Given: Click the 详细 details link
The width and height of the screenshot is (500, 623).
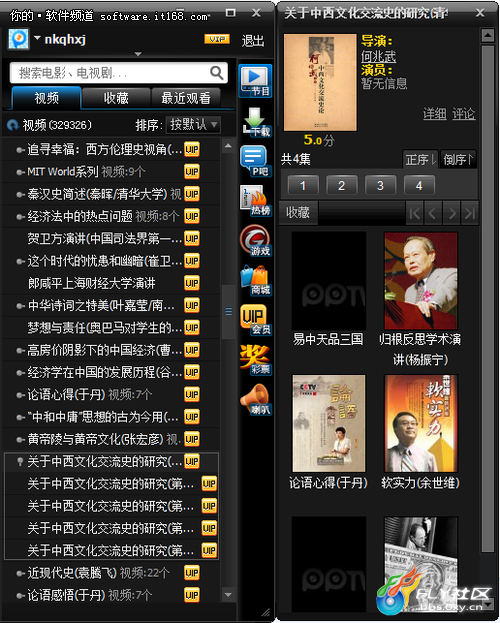Looking at the screenshot, I should pos(434,114).
